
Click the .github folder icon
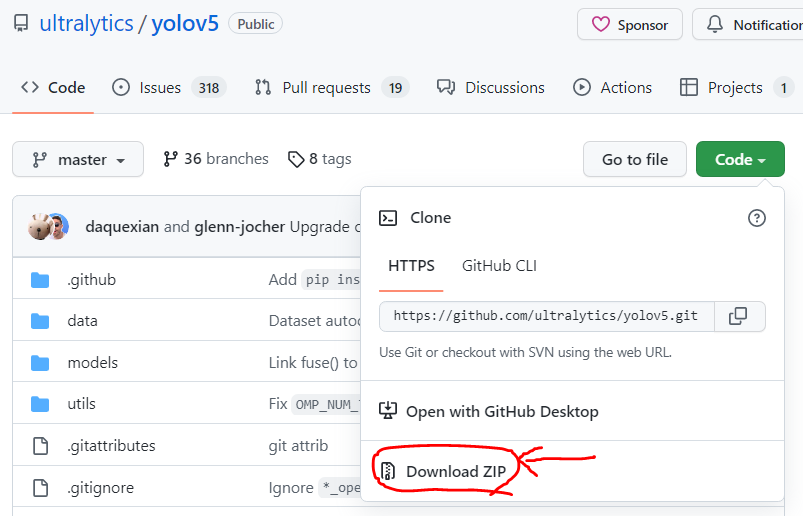pos(40,280)
